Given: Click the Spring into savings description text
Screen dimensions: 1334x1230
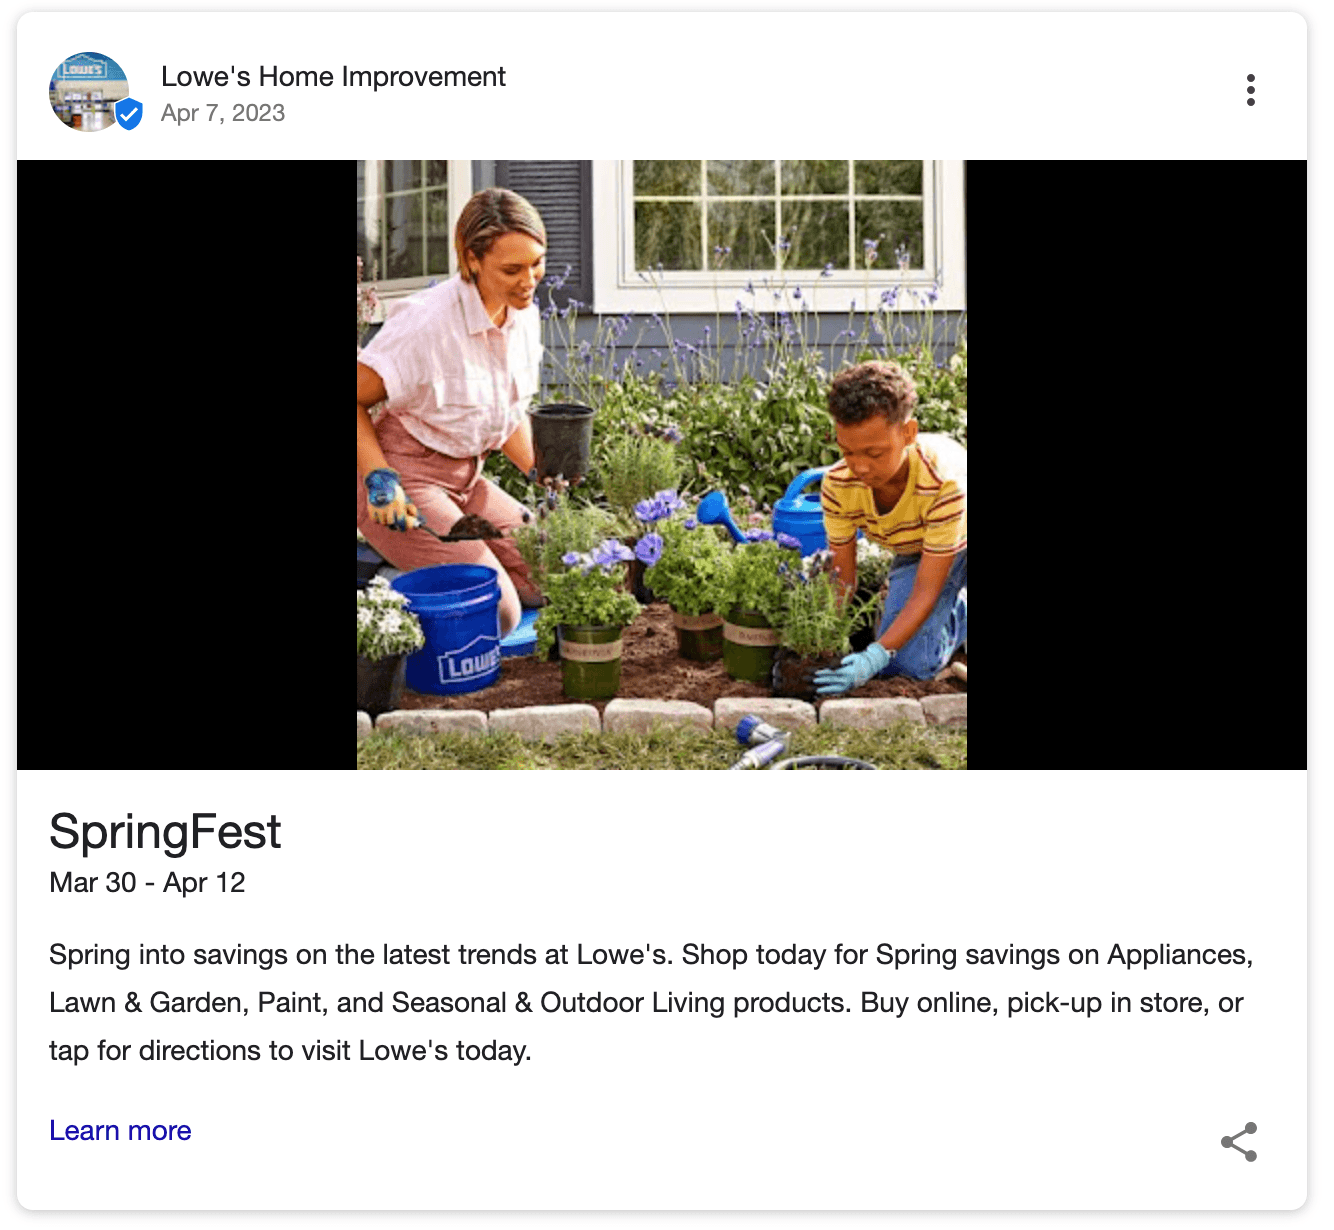Looking at the screenshot, I should (x=650, y=1003).
